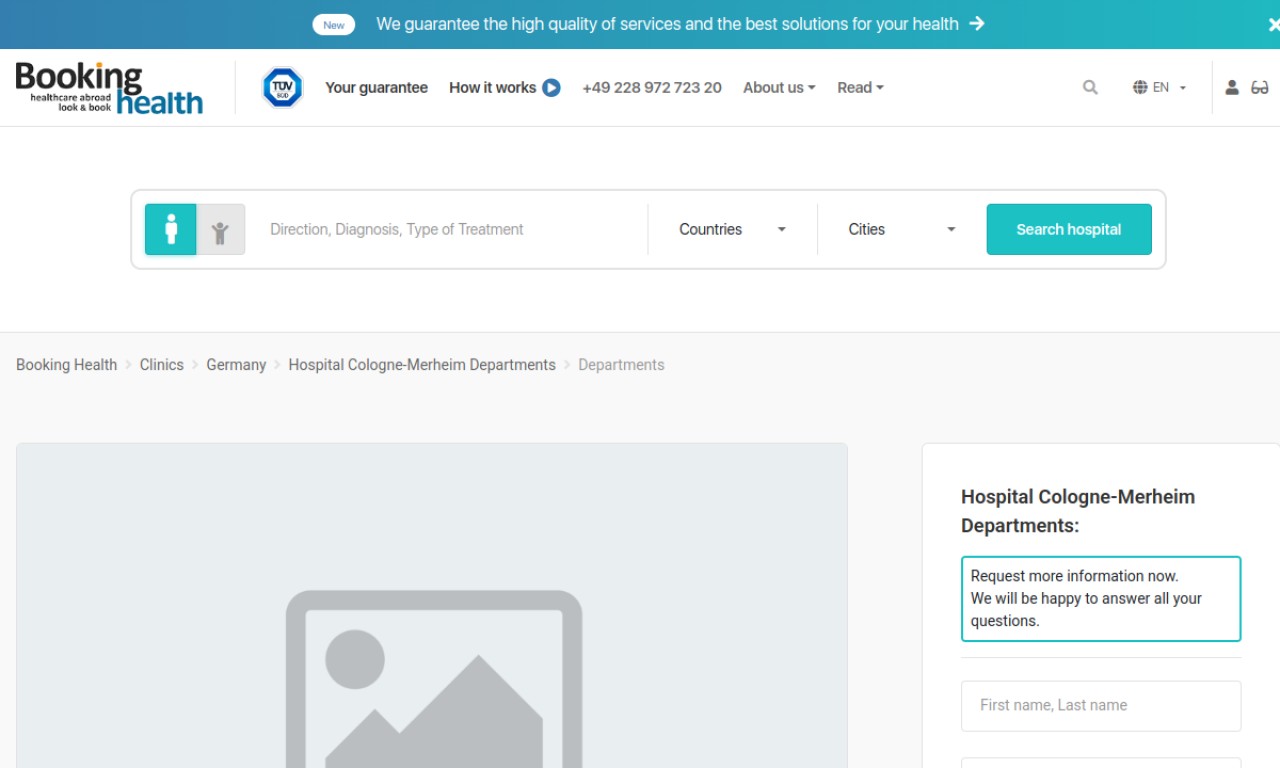Expand the Read menu
The width and height of the screenshot is (1280, 768).
click(860, 88)
